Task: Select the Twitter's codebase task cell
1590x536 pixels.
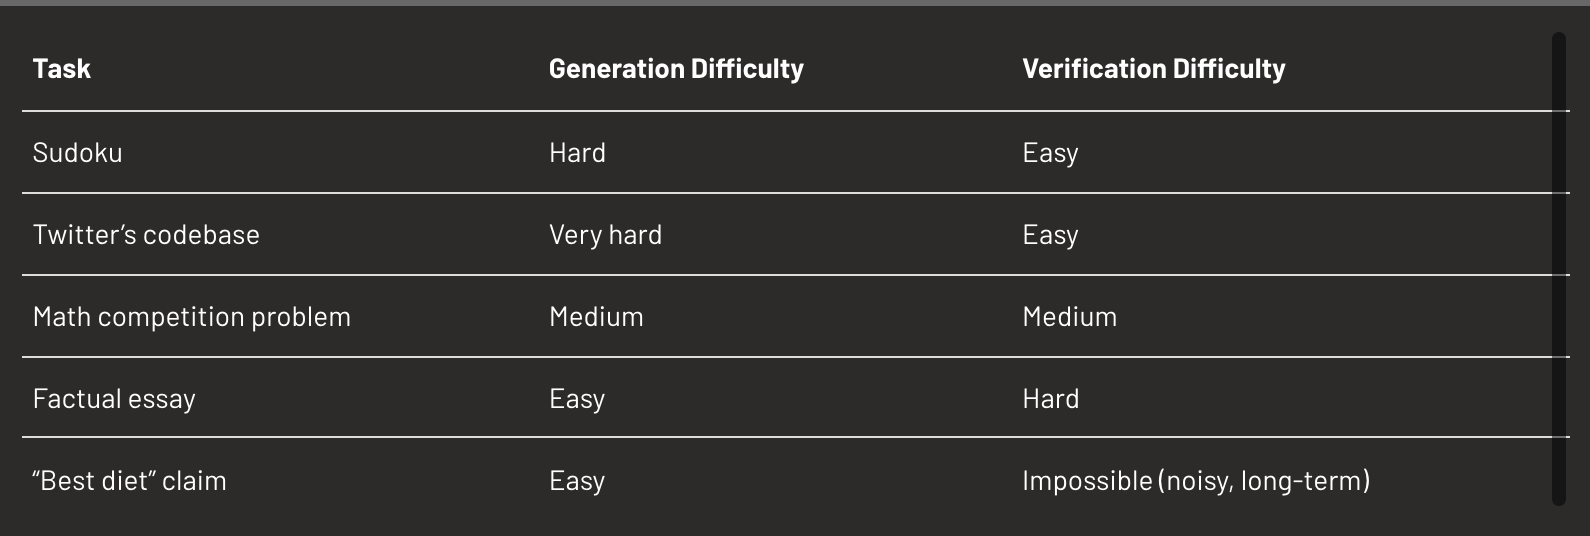Action: [146, 235]
